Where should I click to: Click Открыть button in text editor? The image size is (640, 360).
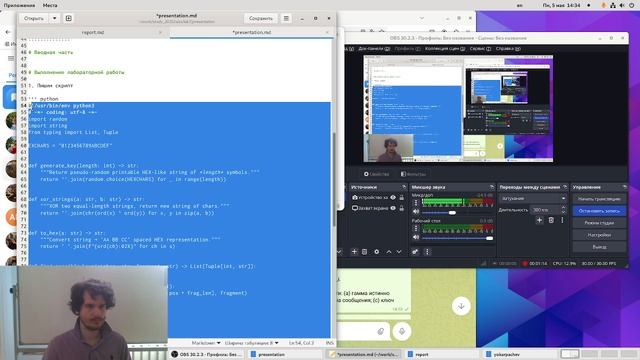(x=34, y=18)
